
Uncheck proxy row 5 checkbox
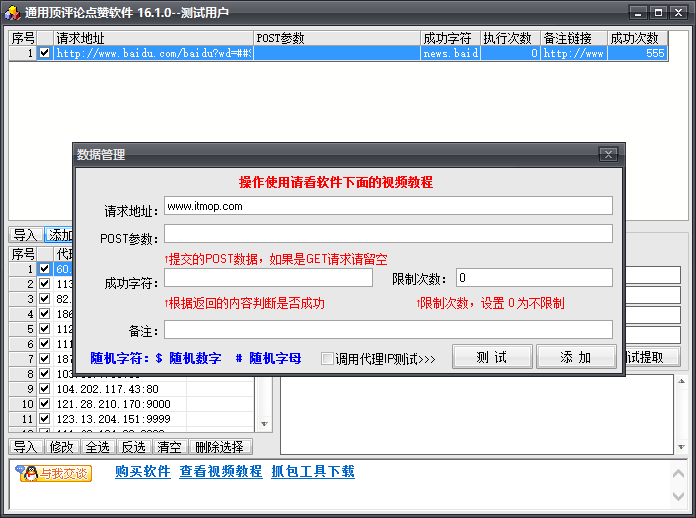pyautogui.click(x=44, y=329)
